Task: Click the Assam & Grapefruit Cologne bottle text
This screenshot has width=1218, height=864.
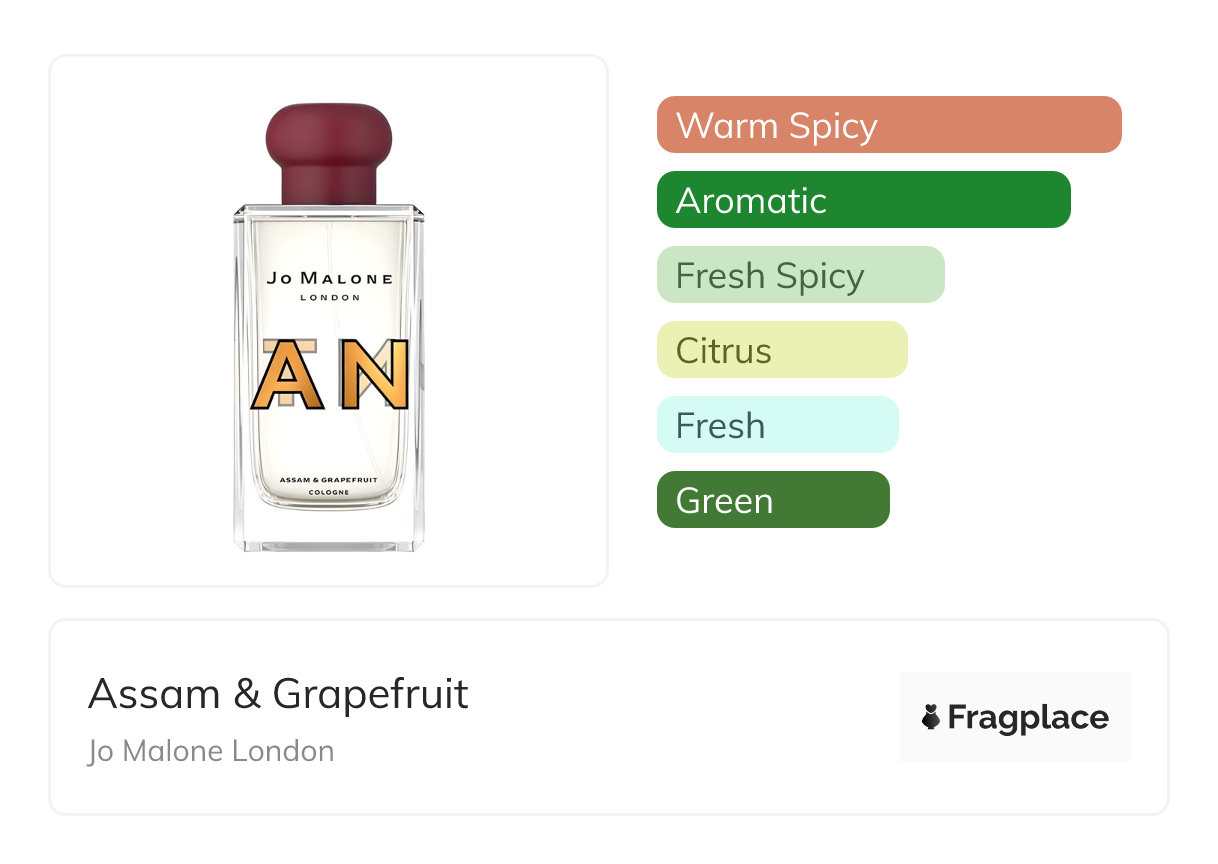Action: [x=328, y=485]
